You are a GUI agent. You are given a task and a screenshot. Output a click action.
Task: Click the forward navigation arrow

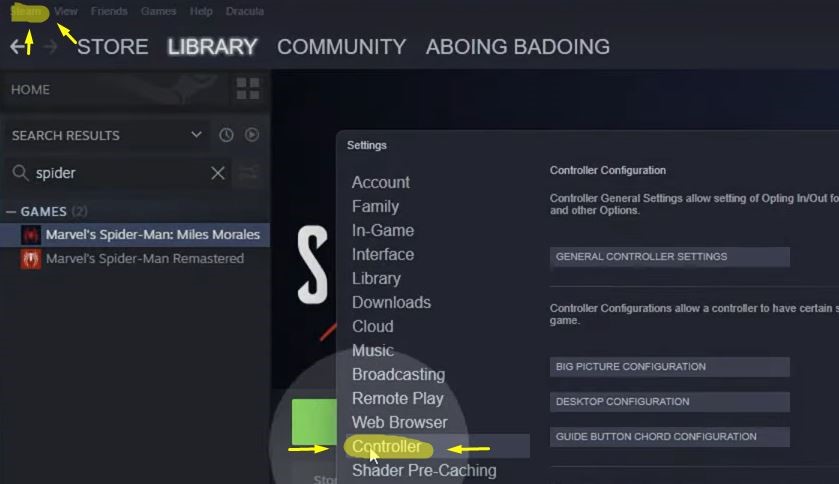point(50,47)
